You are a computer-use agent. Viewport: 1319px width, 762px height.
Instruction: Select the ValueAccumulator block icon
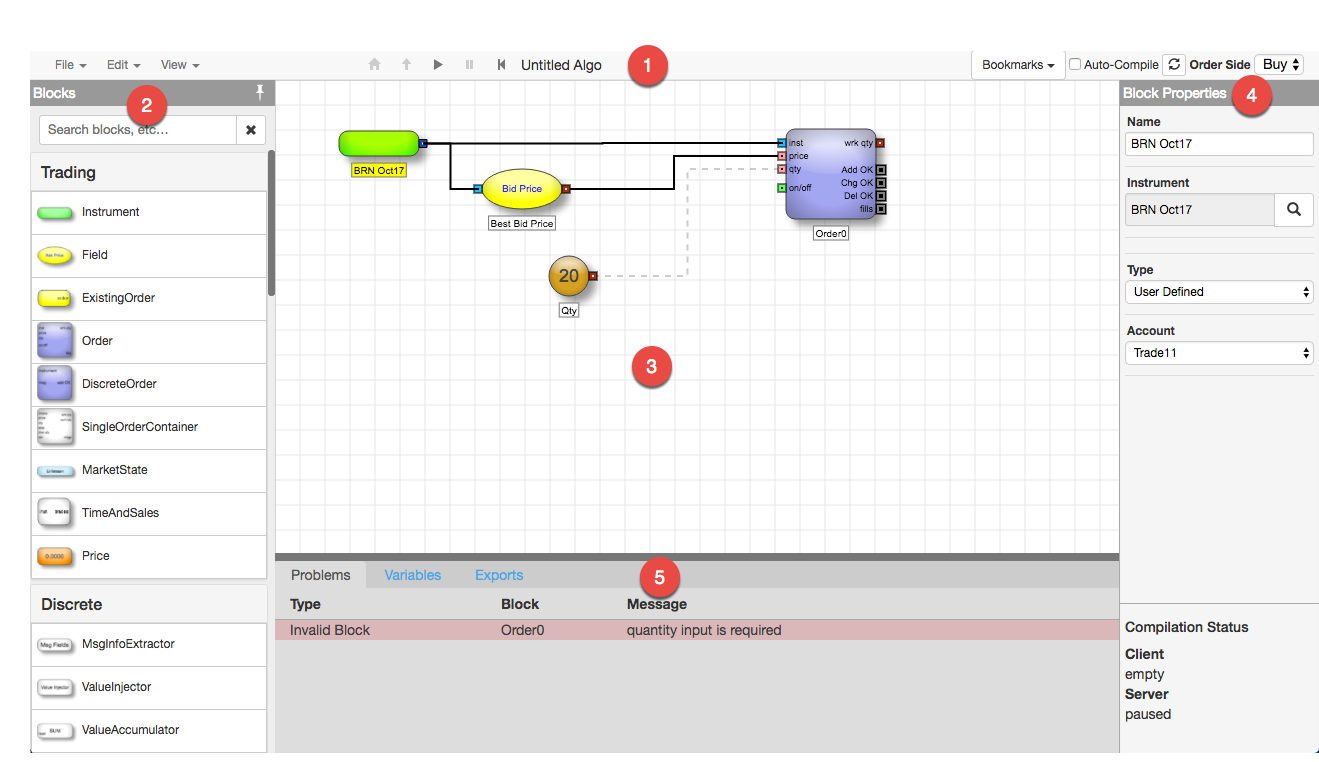(55, 731)
